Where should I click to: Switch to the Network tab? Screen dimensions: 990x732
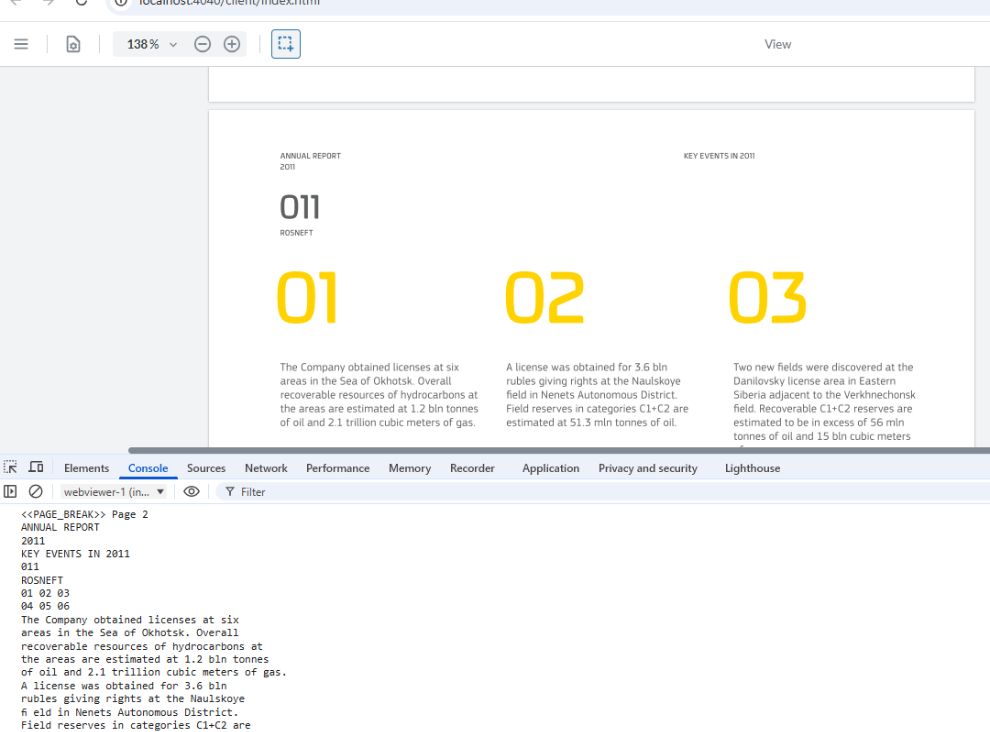tap(266, 468)
